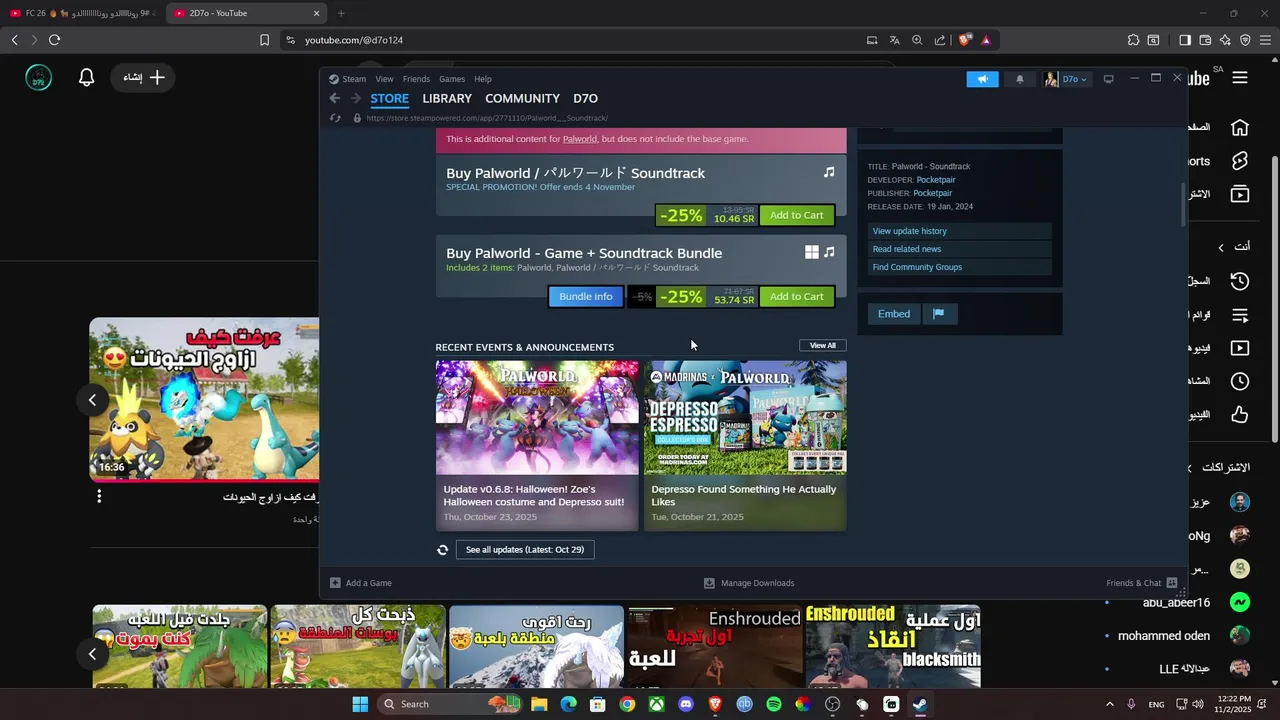Click the Embed button
Image resolution: width=1280 pixels, height=720 pixels.
tap(894, 314)
